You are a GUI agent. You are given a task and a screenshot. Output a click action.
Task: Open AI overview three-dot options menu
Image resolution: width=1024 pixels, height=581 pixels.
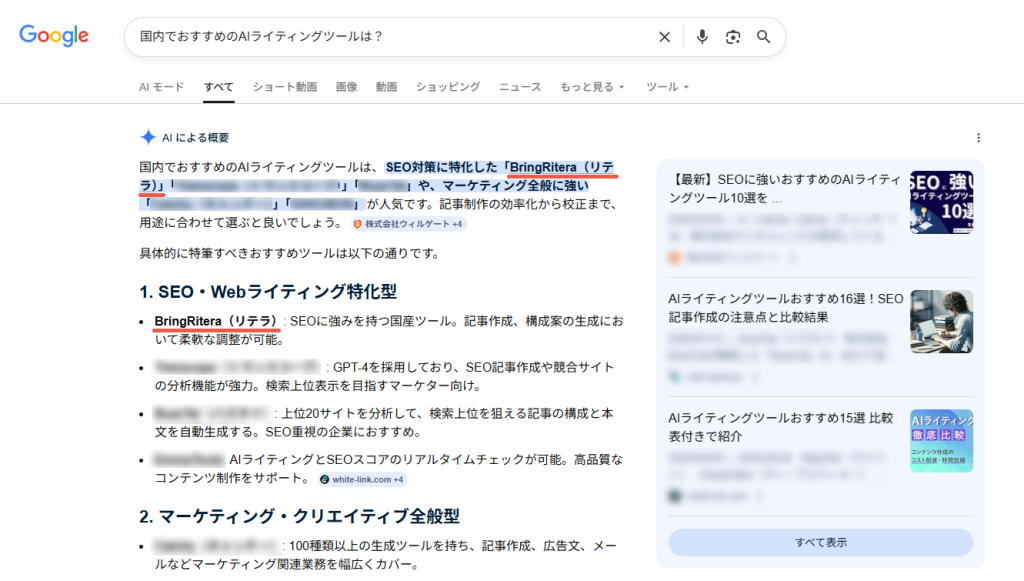point(978,138)
